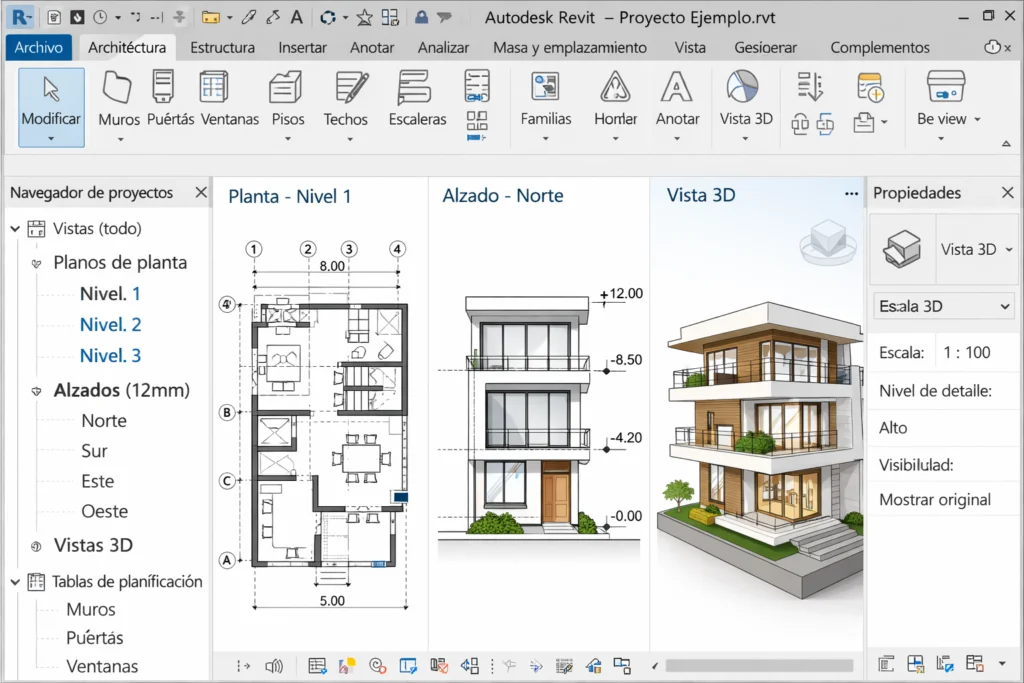Viewport: 1024px width, 683px height.
Task: Open the Escala 3D dropdown in Propiedades
Action: pos(942,305)
